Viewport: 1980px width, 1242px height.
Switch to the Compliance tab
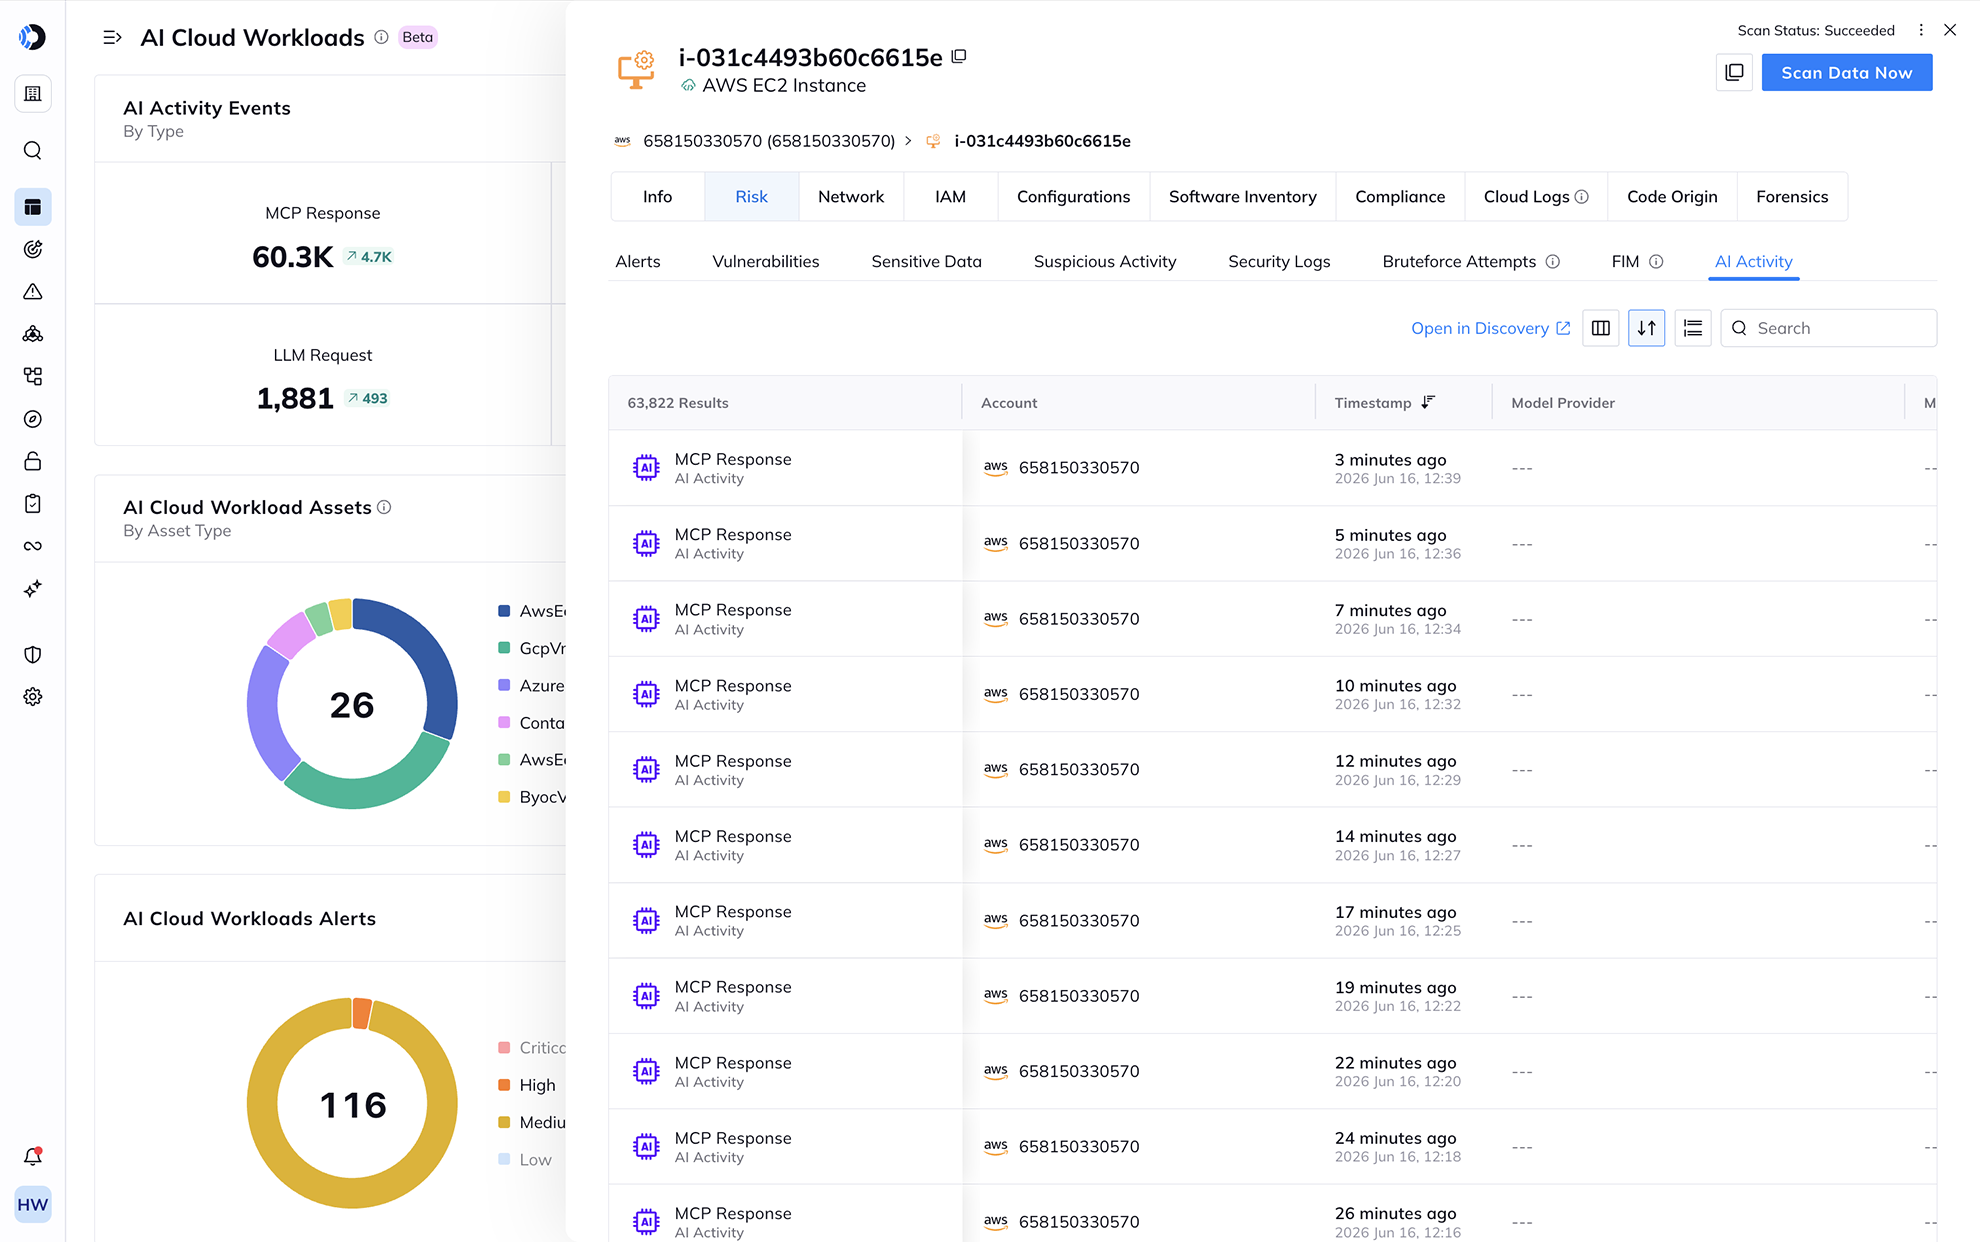click(1400, 197)
